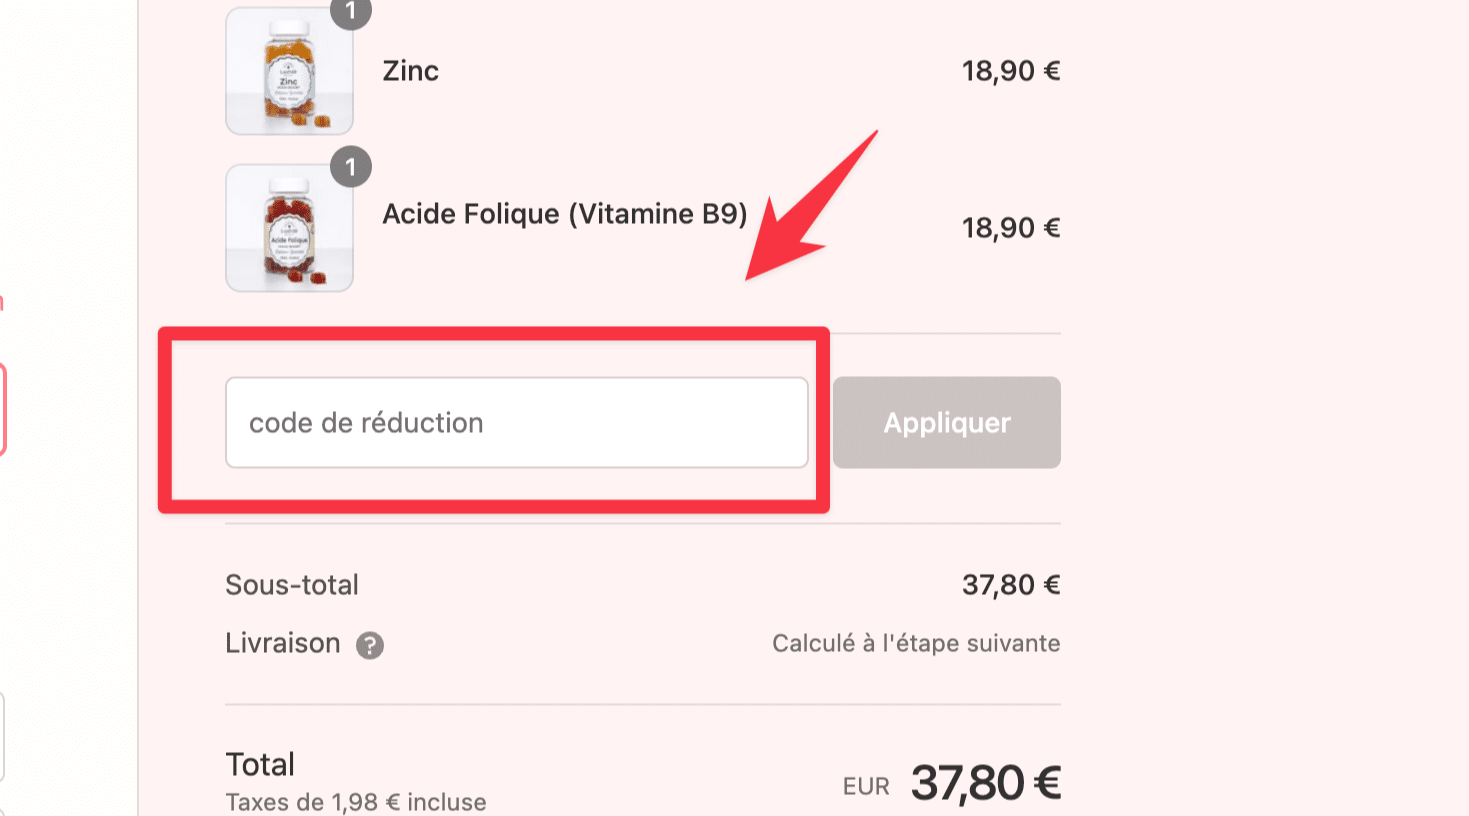Click the Zinc price 18,90 €
Viewport: 1469px width, 816px height.
1010,71
